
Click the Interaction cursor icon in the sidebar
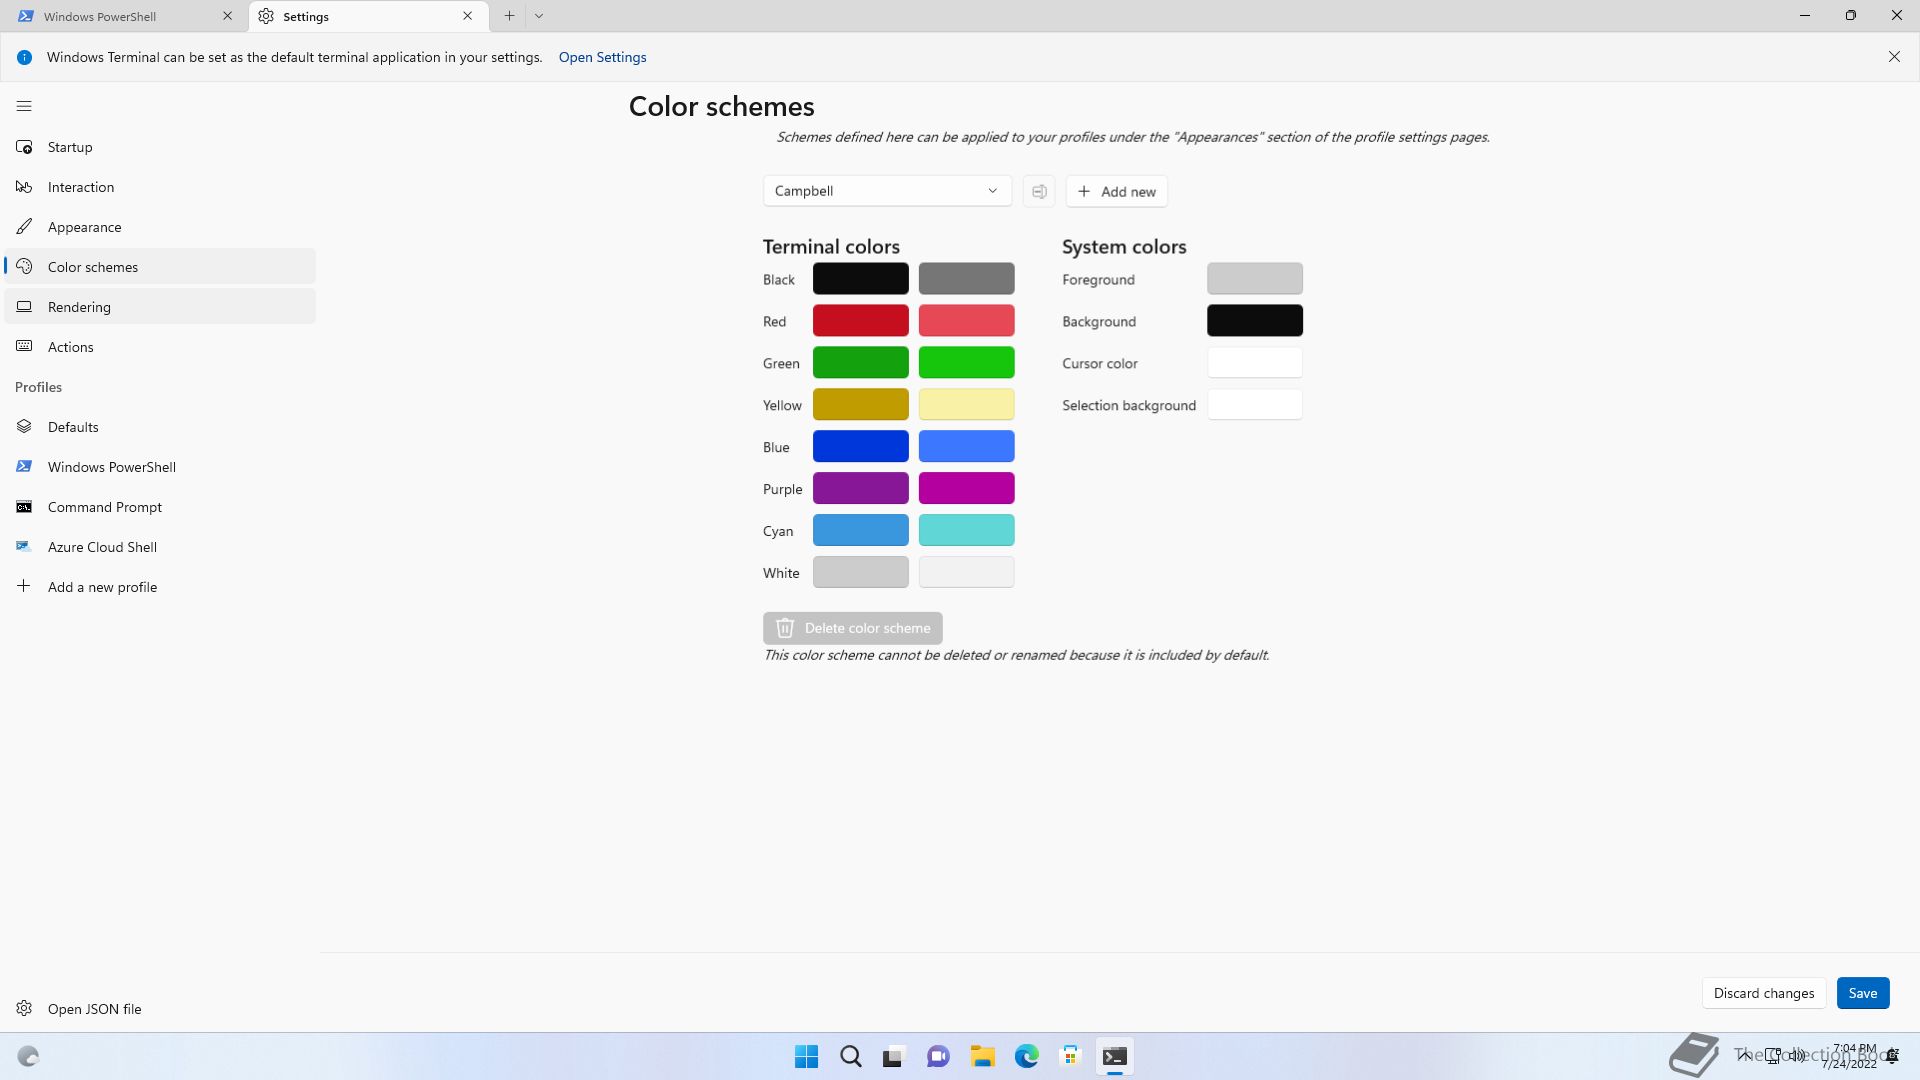click(24, 187)
